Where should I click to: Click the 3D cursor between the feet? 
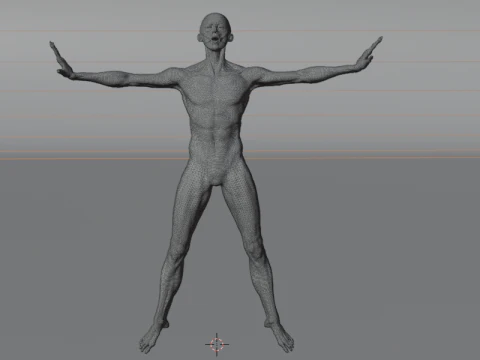pyautogui.click(x=217, y=344)
